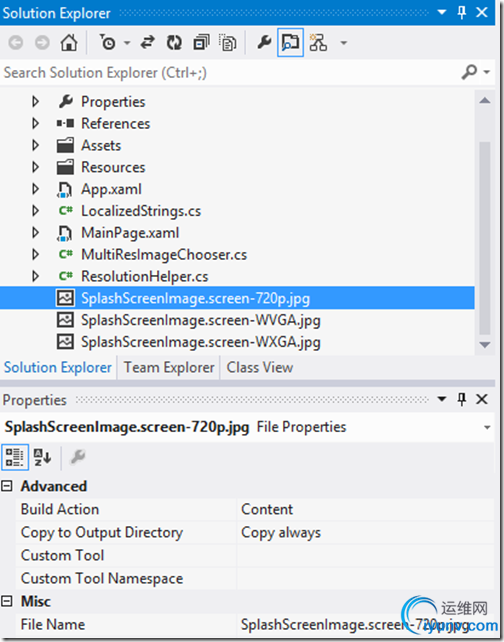The width and height of the screenshot is (504, 642).
Task: Switch to the Class View tab
Action: (x=260, y=367)
